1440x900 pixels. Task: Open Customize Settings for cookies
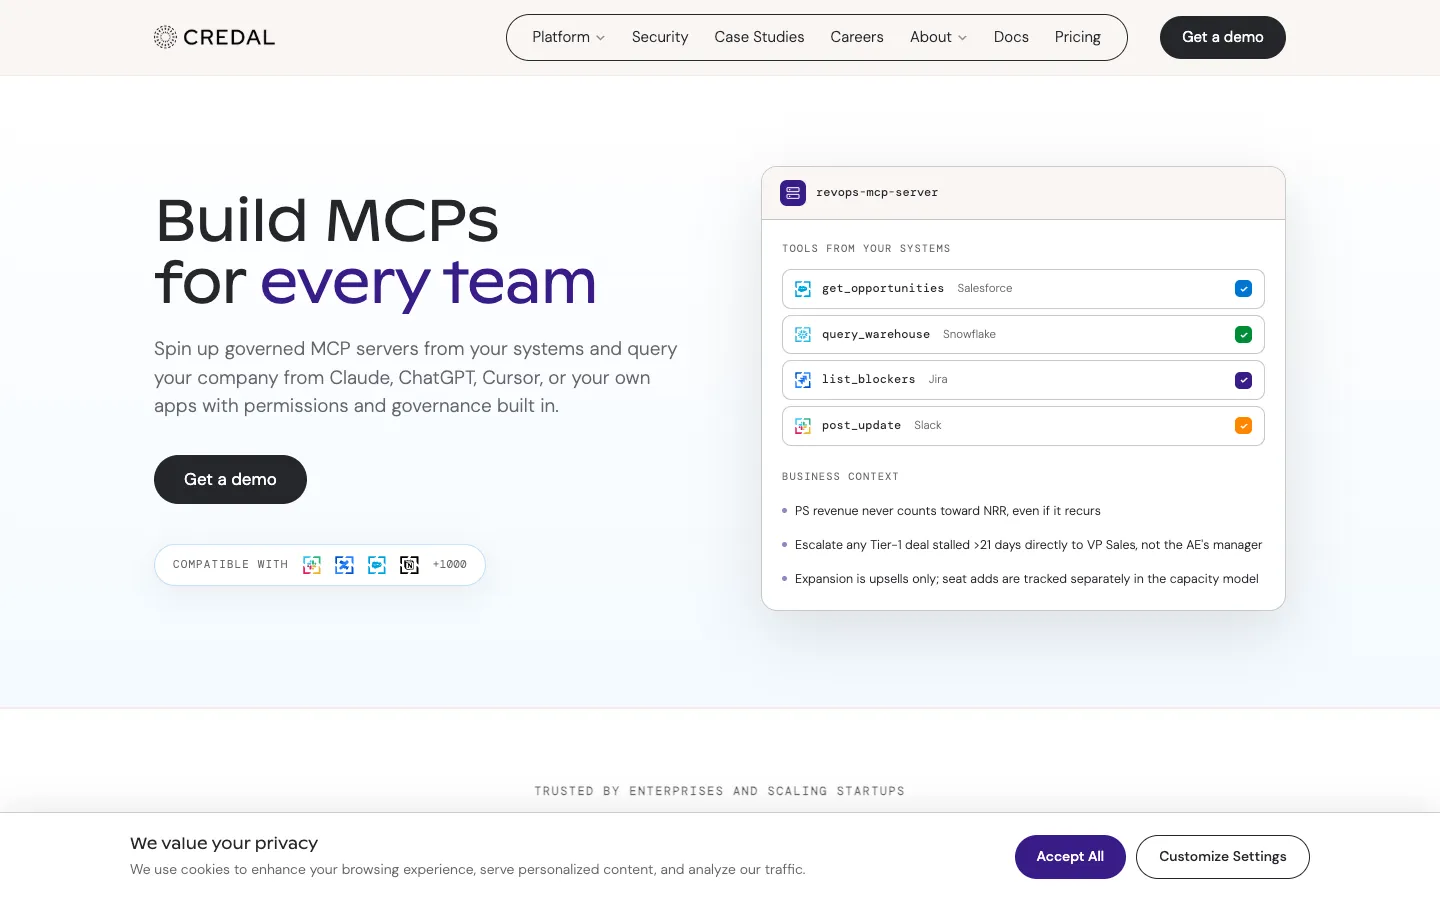point(1222,857)
